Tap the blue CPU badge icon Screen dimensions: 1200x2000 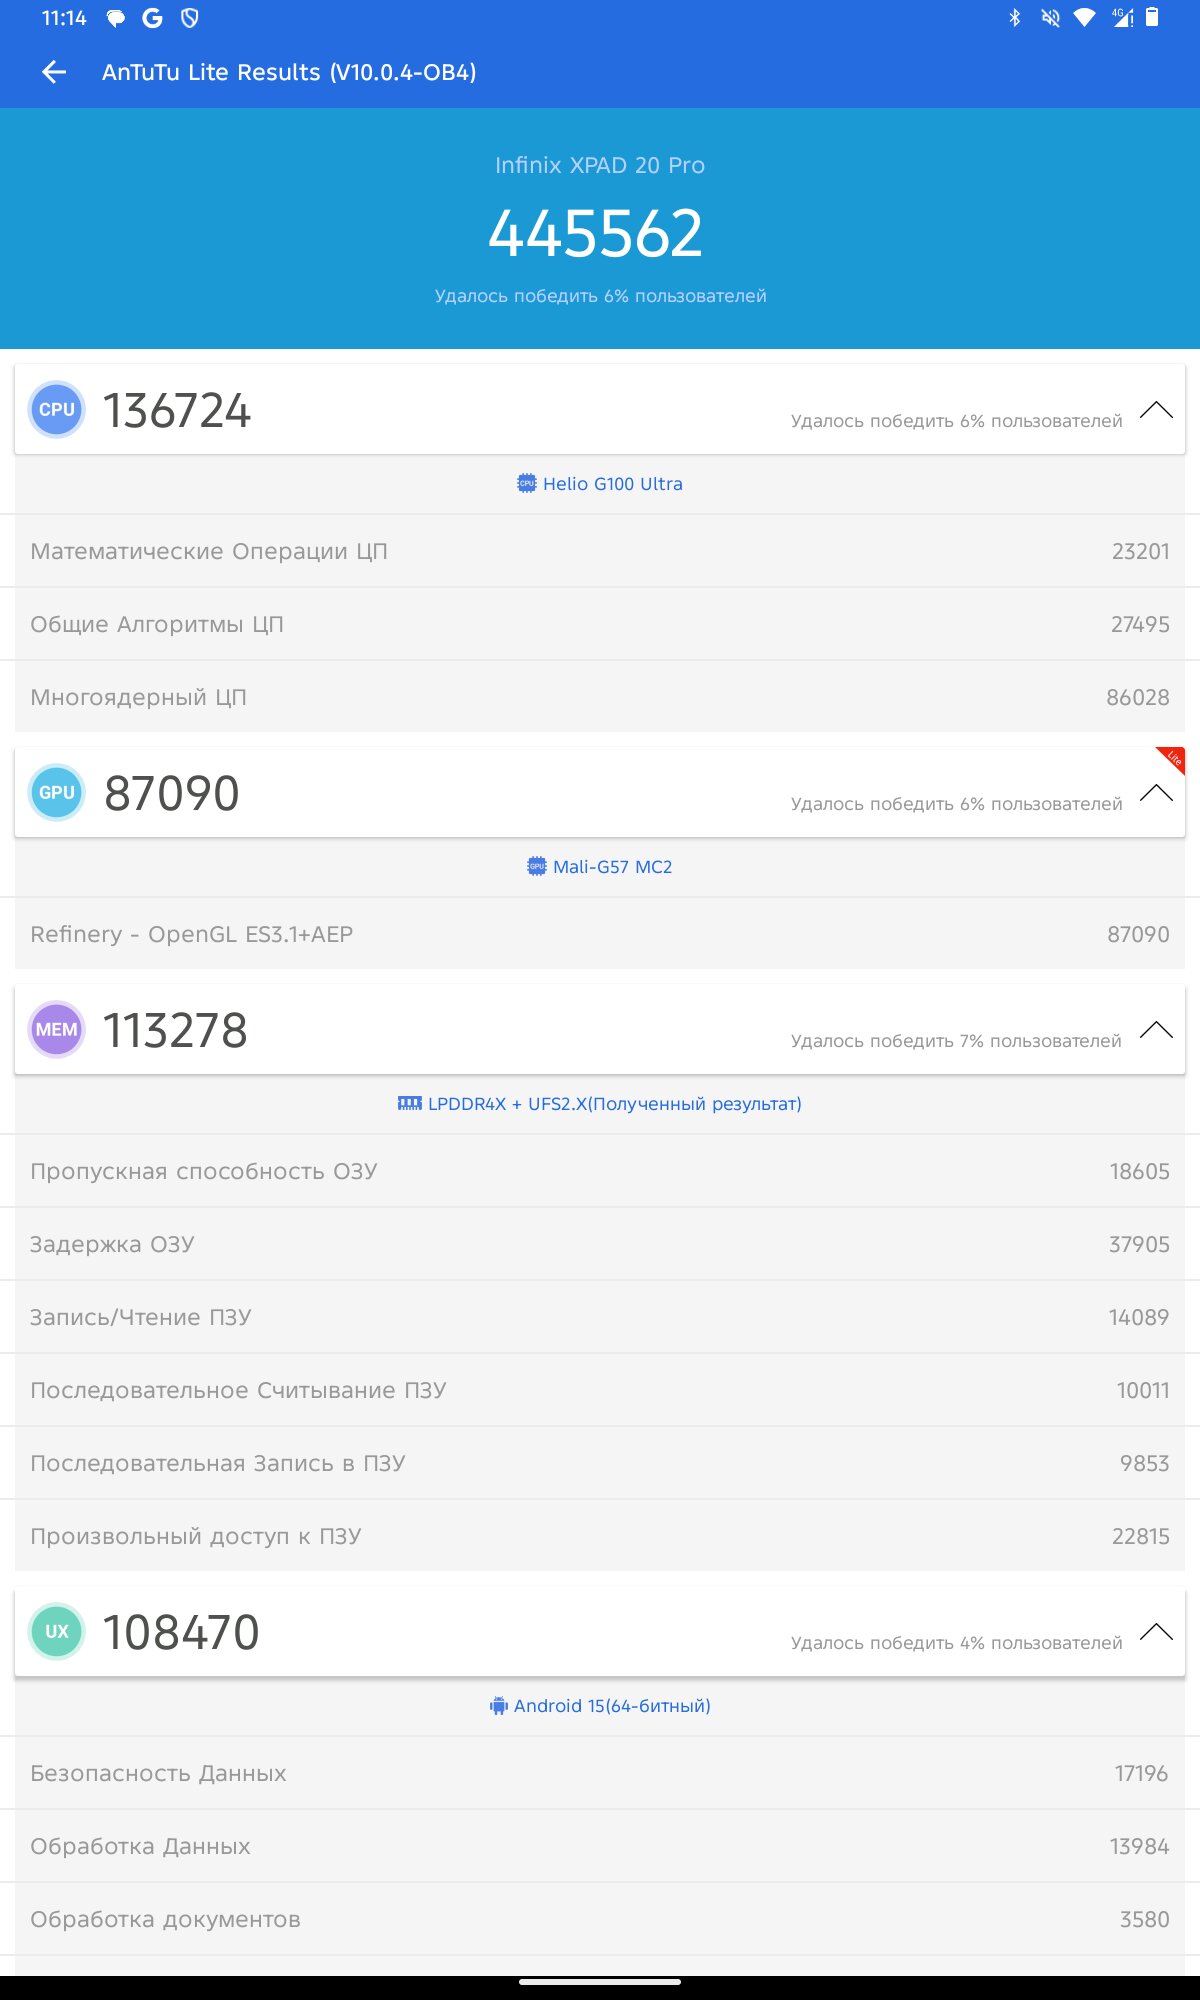[x=57, y=410]
